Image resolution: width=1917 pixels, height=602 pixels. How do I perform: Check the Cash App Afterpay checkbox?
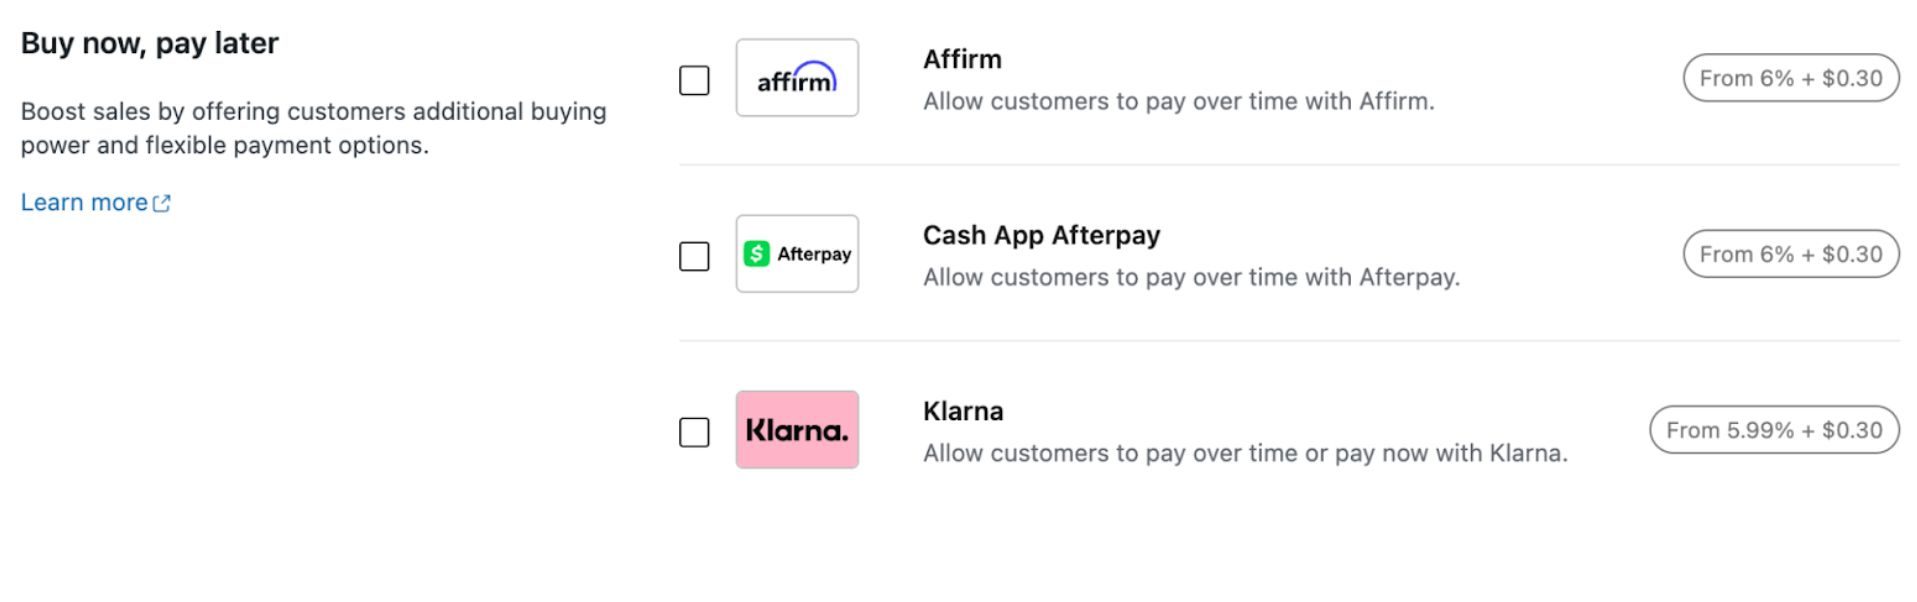(x=695, y=257)
